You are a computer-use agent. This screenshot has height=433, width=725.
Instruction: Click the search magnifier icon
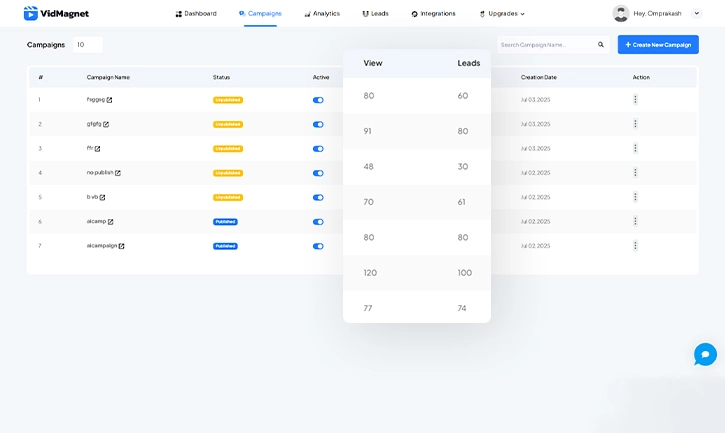point(601,45)
